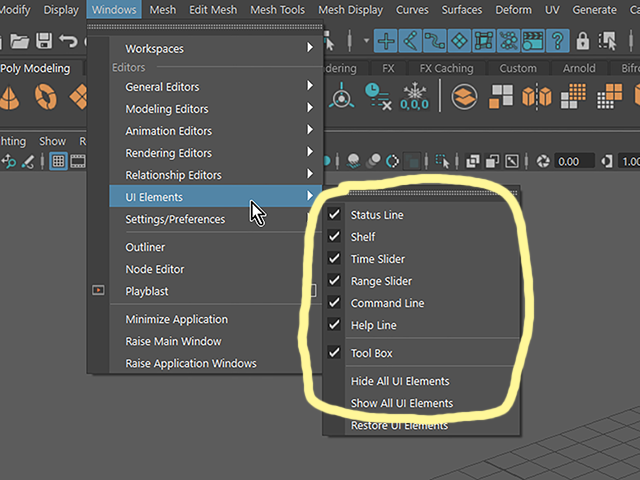Click the Windows menu tear-off bar
640x480 pixels.
tap(204, 27)
